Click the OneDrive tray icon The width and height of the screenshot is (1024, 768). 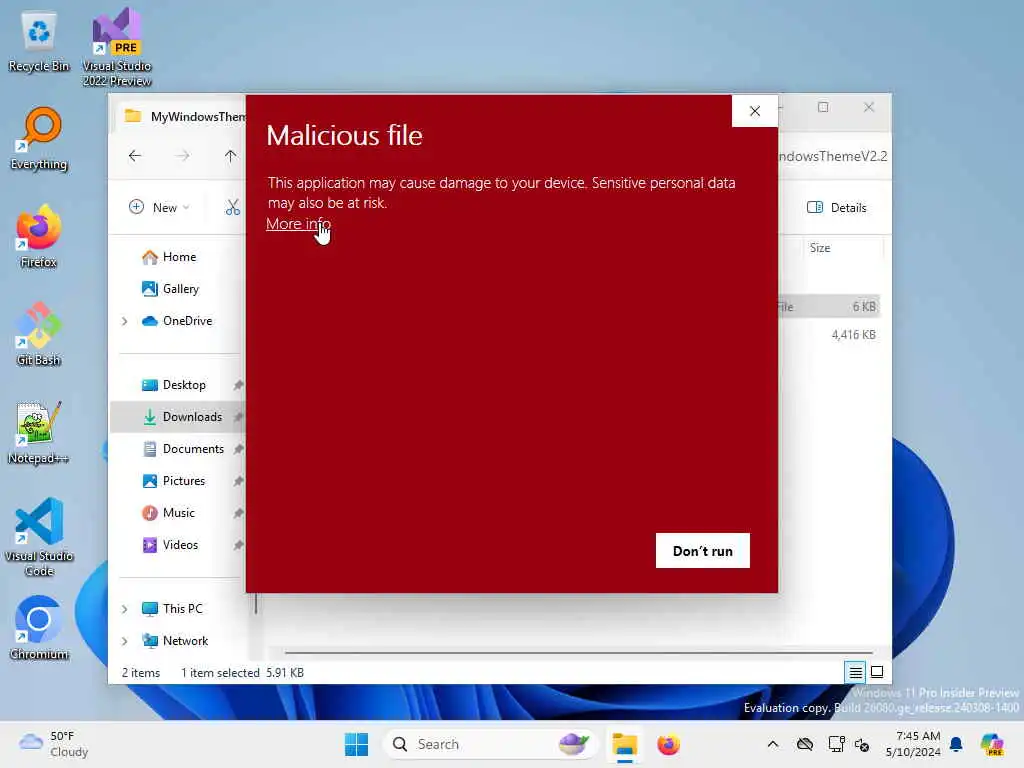(x=805, y=744)
